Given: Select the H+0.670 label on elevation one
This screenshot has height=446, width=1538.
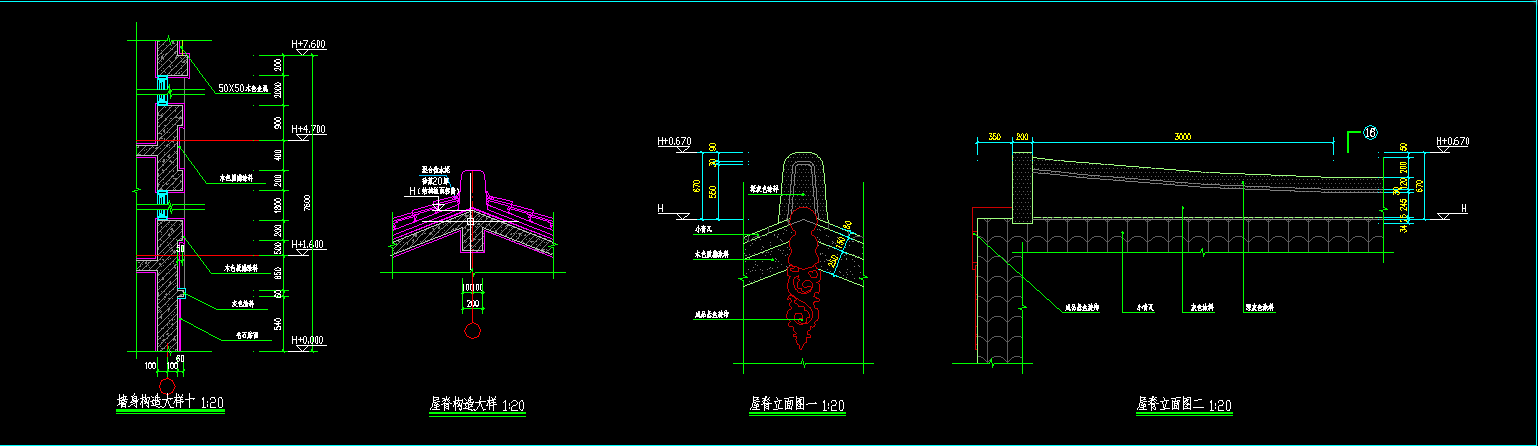Looking at the screenshot, I should pos(674,142).
